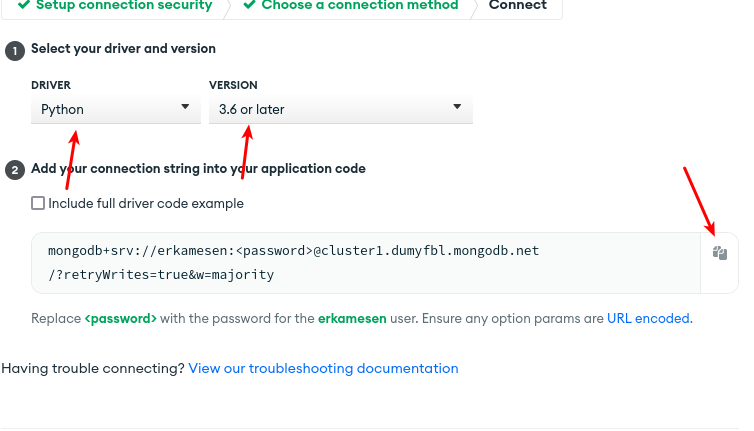The height and width of the screenshot is (431, 754).
Task: Click the step 1 number badge
Action: 15,51
